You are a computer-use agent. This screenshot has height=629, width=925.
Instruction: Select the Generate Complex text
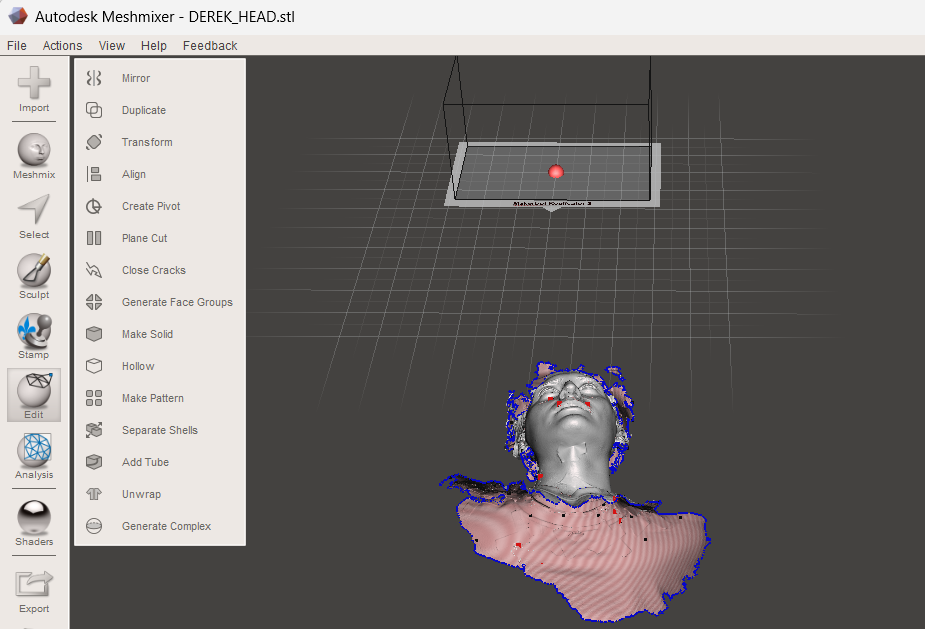click(x=166, y=526)
